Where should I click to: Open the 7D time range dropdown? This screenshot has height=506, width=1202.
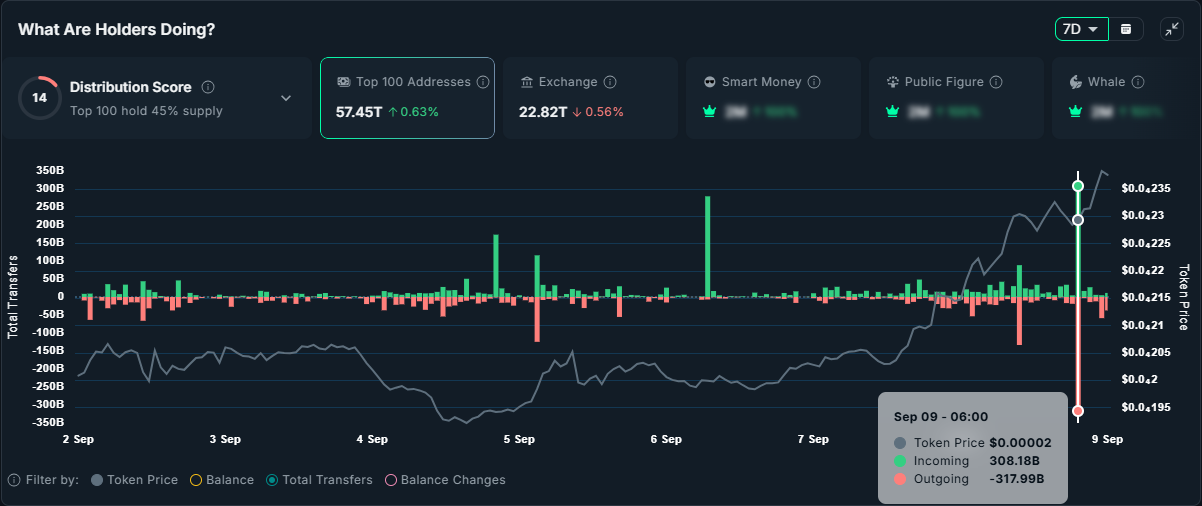point(1081,29)
